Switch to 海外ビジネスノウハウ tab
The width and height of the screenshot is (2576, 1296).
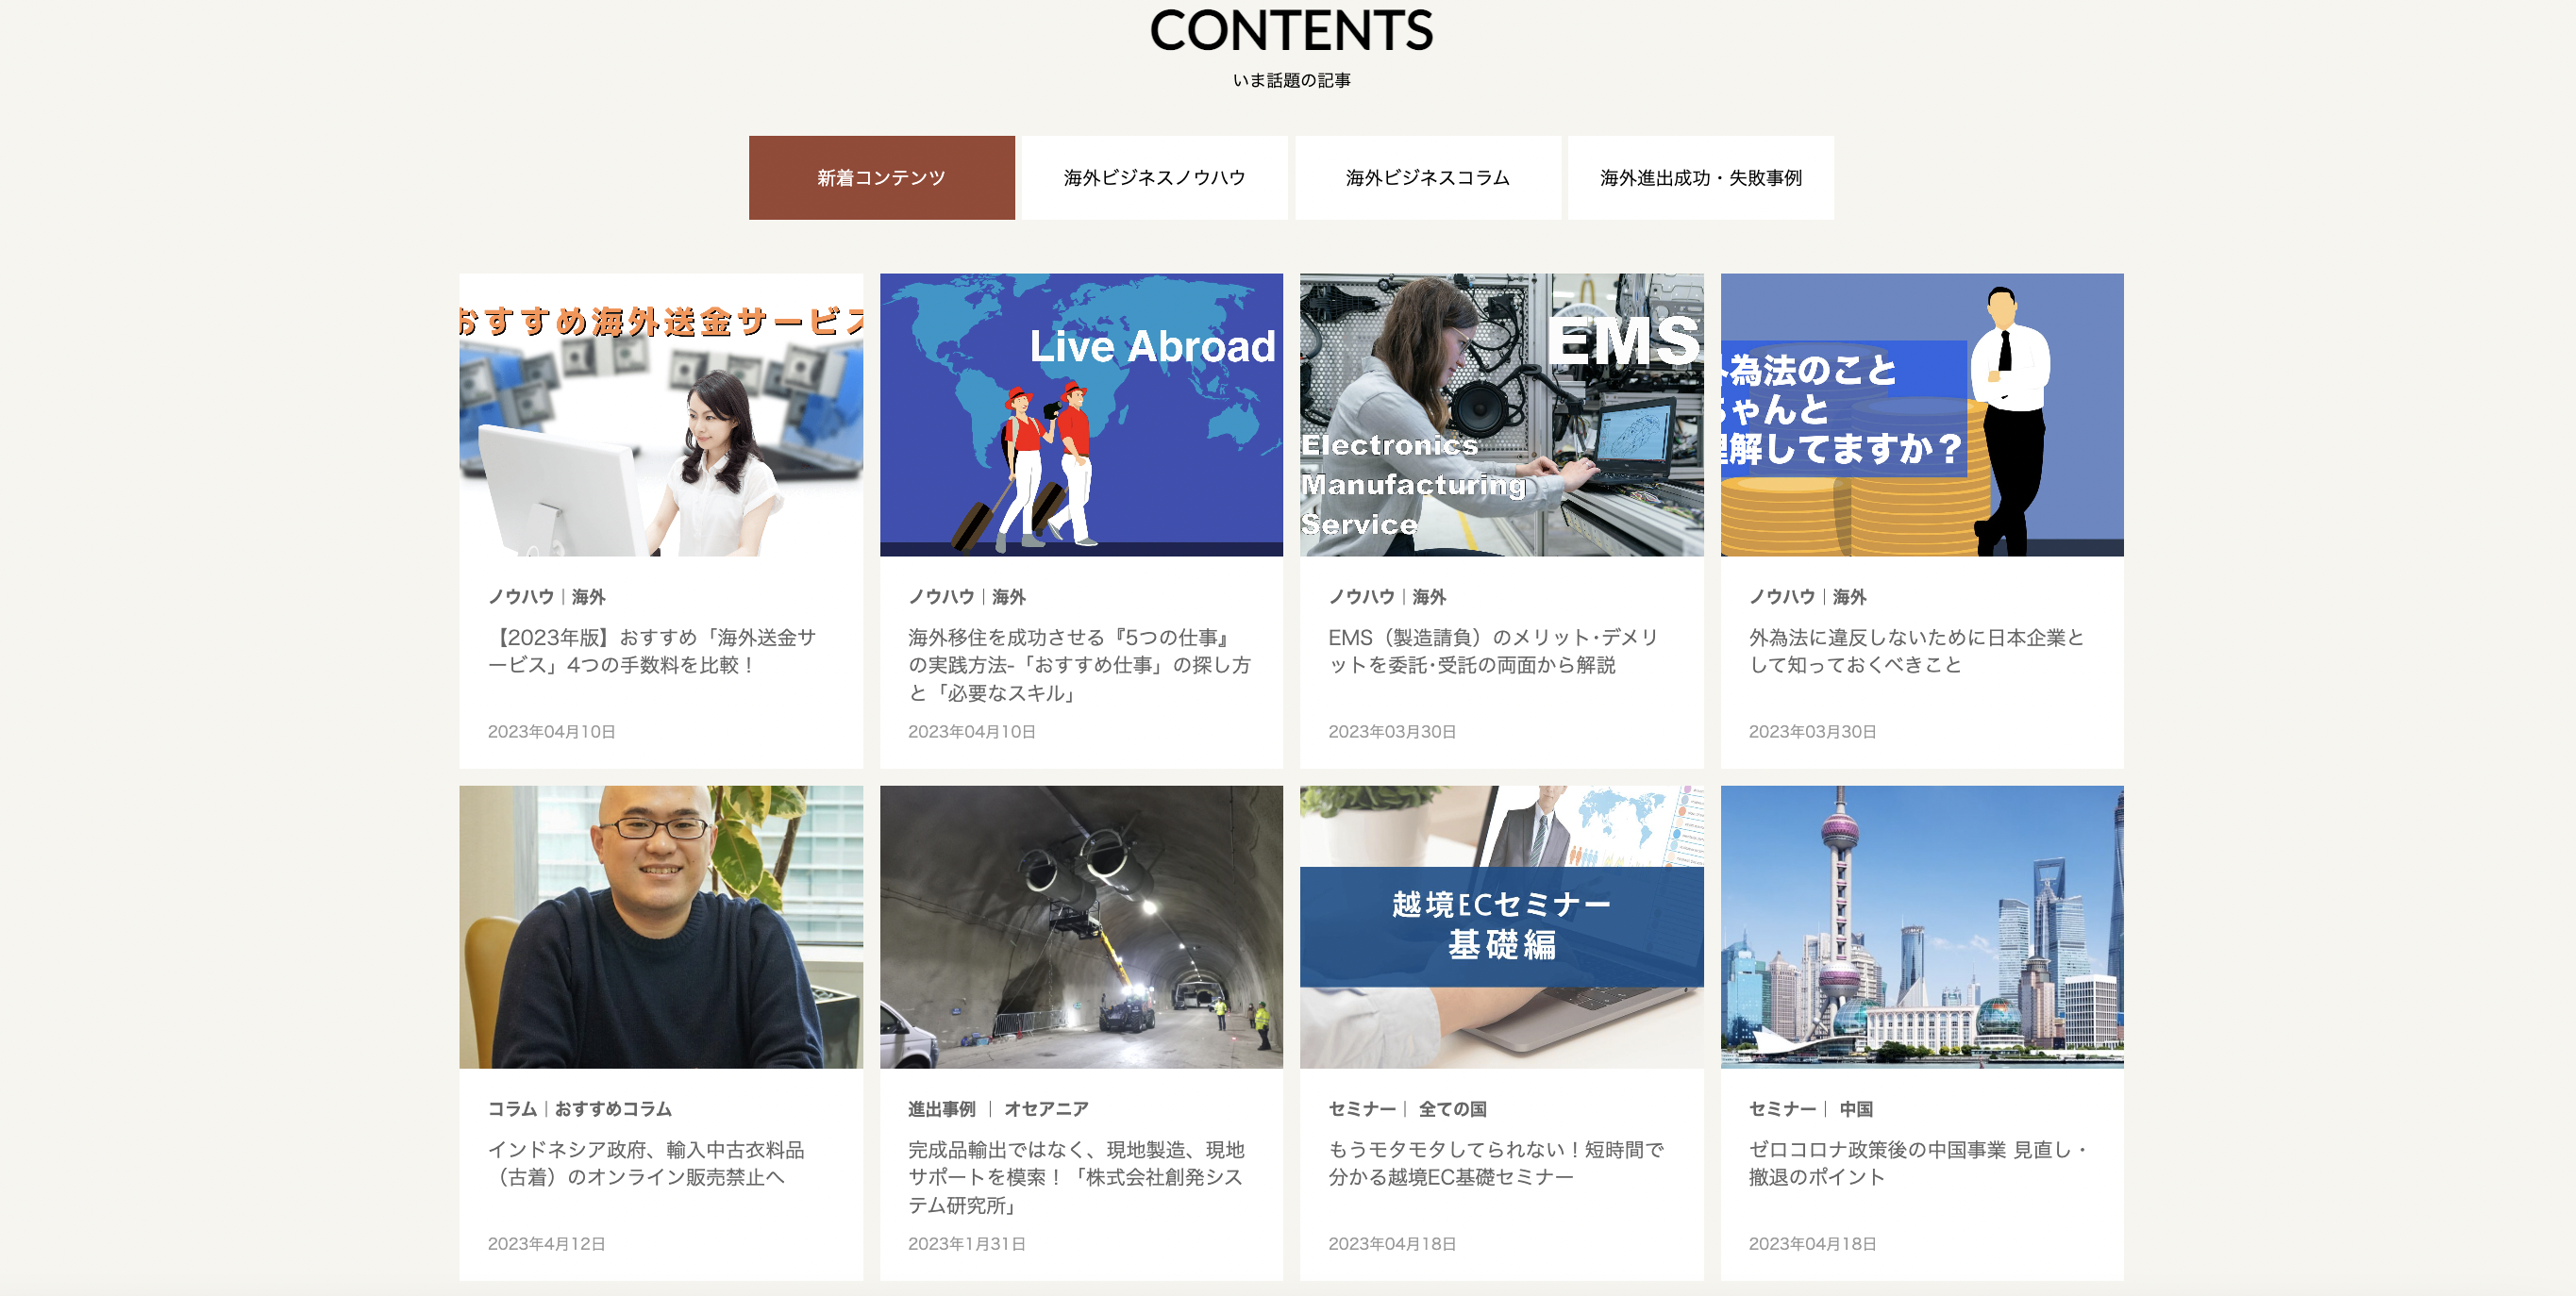tap(1154, 178)
